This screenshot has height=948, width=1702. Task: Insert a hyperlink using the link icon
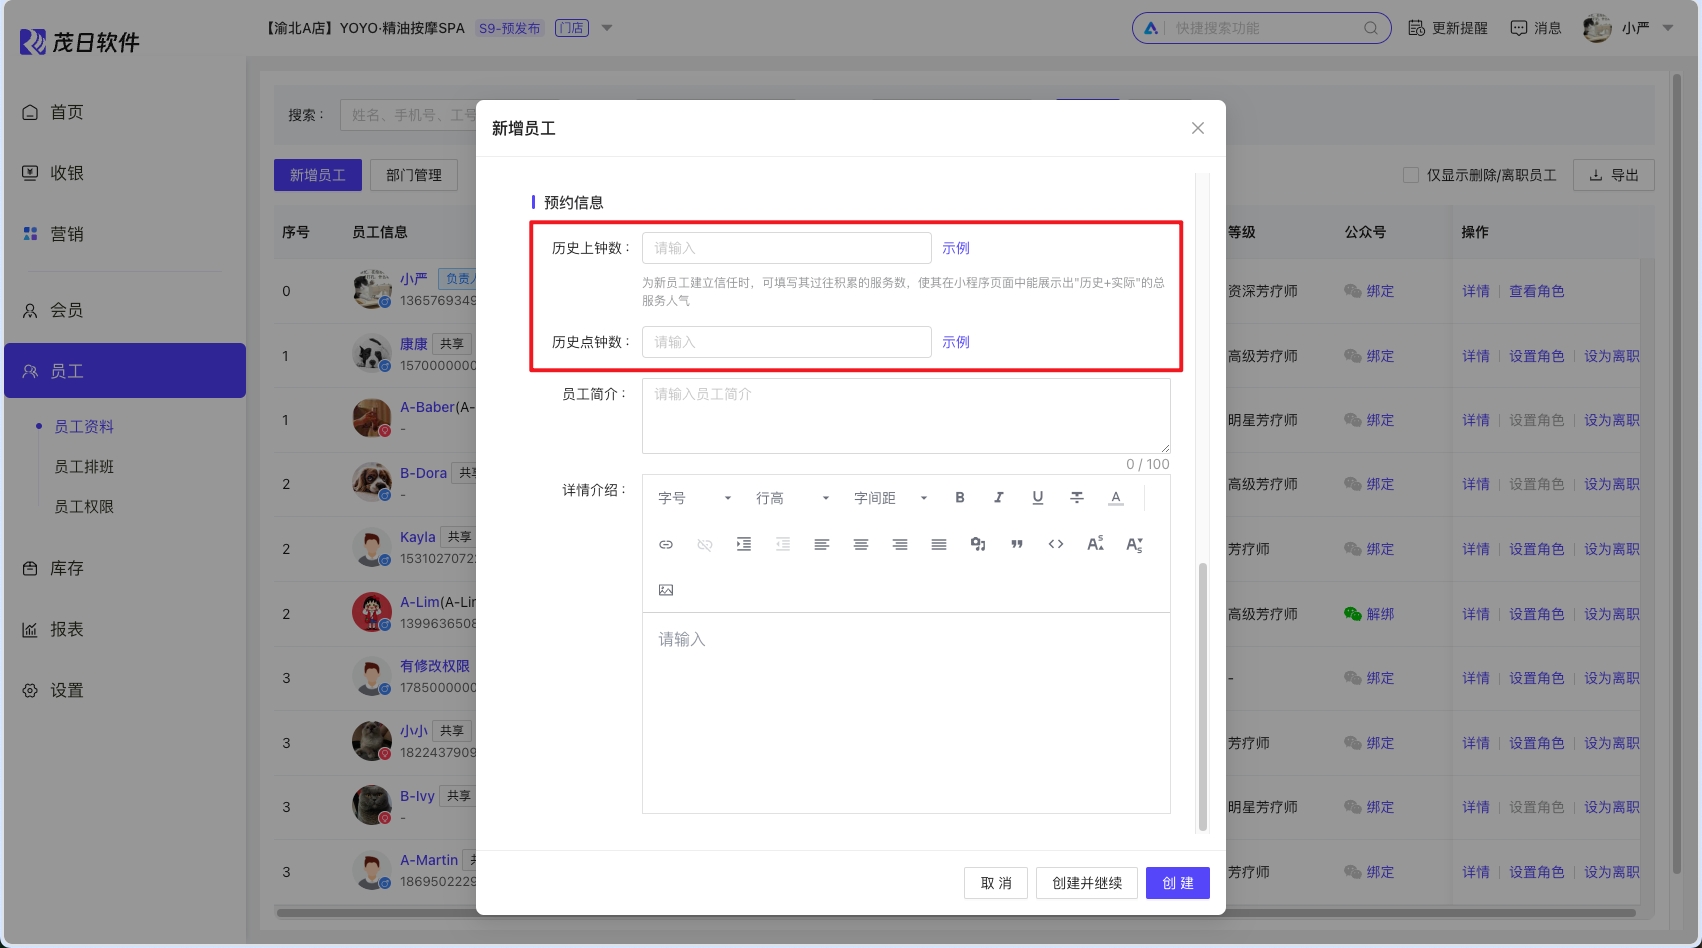pos(666,544)
